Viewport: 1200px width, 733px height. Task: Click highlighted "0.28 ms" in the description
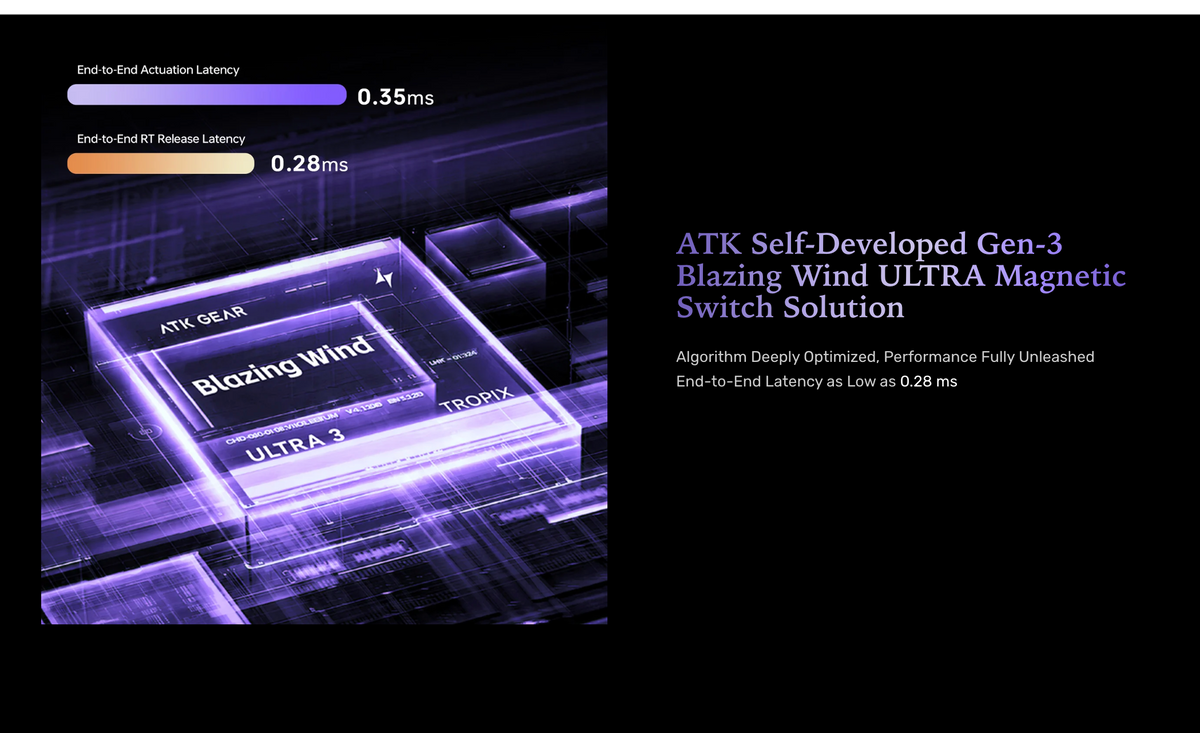point(928,382)
